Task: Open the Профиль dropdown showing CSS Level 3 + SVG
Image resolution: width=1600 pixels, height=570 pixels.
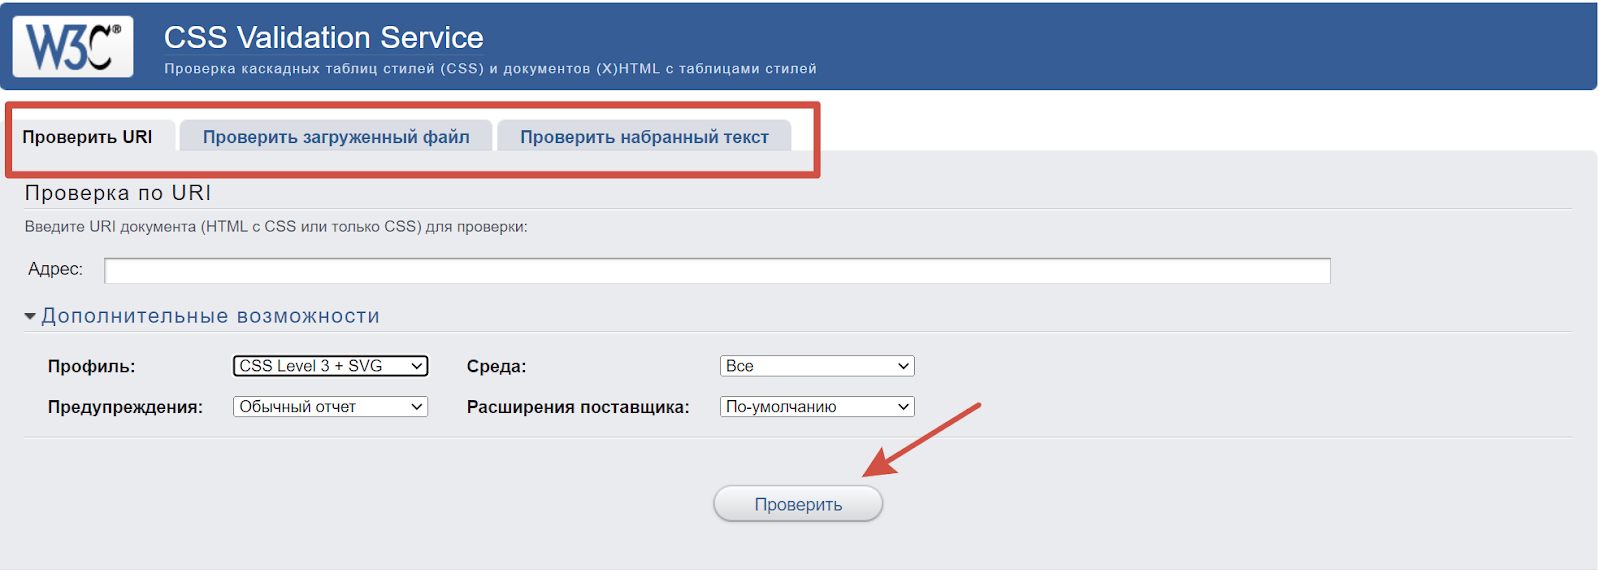Action: point(330,366)
